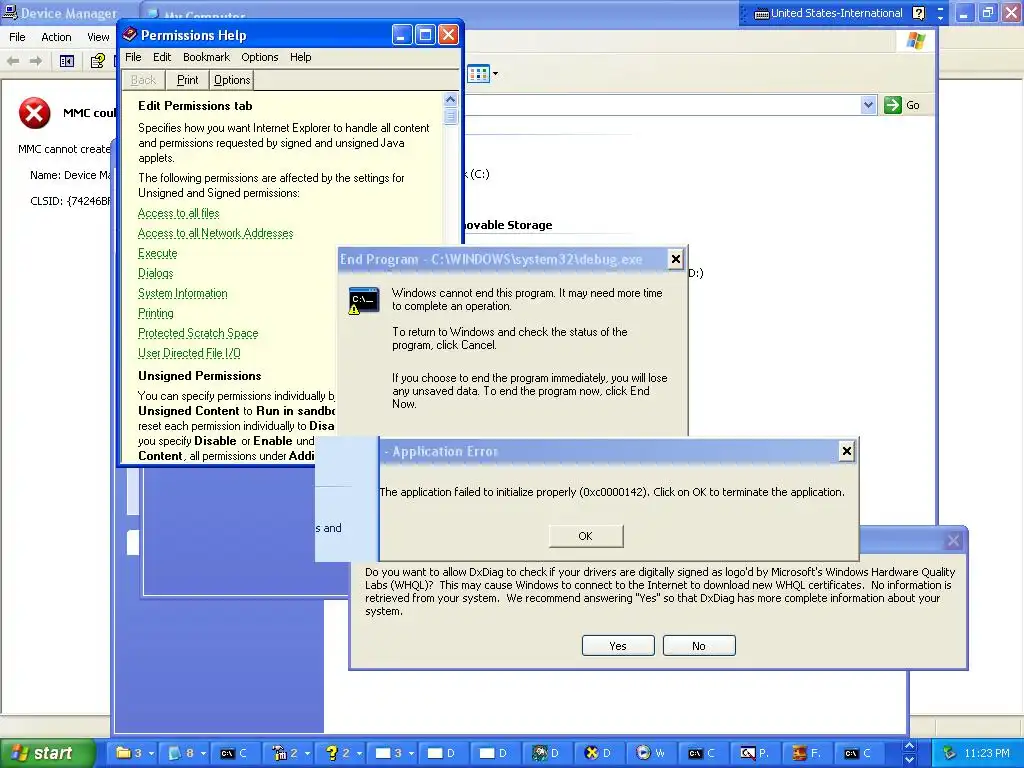Open View menu in Device Manager
1024x768 pixels.
98,37
